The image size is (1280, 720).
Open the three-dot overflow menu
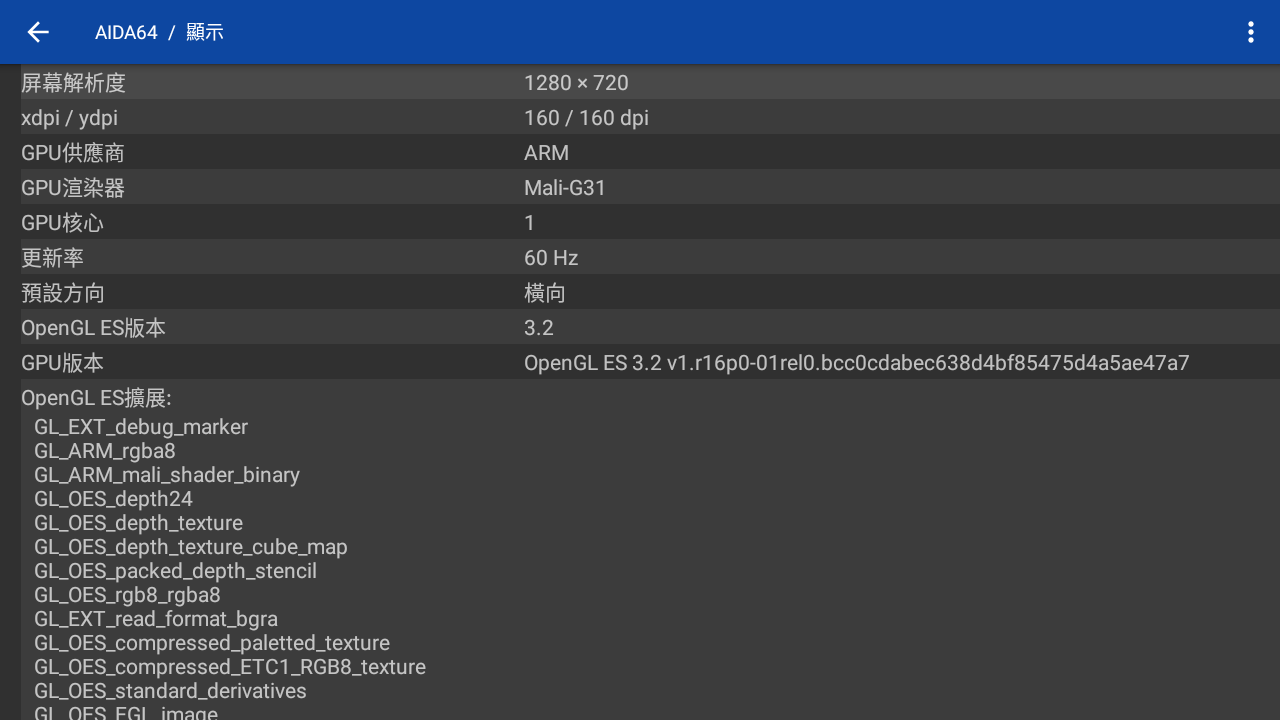pos(1250,32)
